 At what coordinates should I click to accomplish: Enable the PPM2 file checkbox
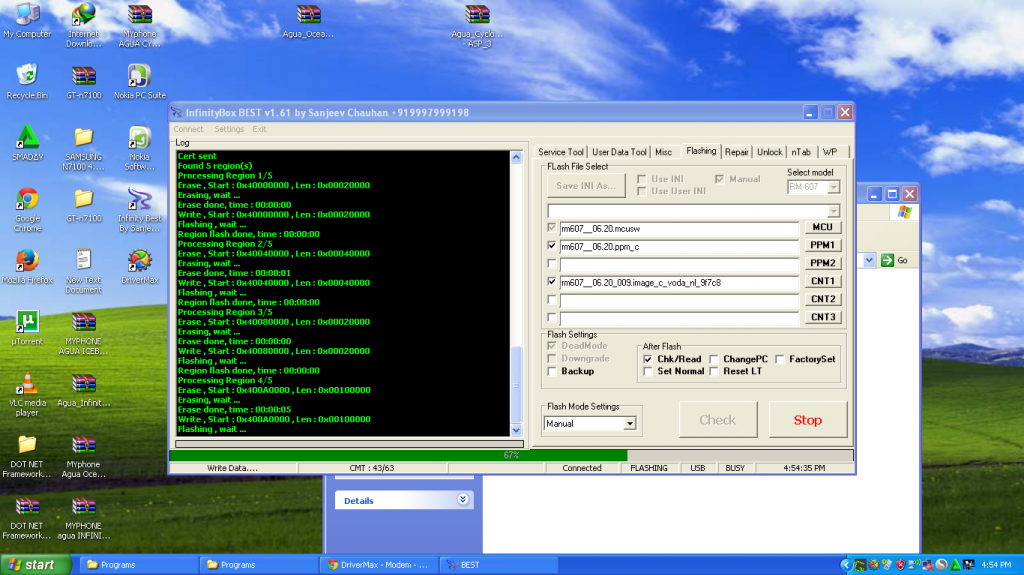tap(552, 263)
